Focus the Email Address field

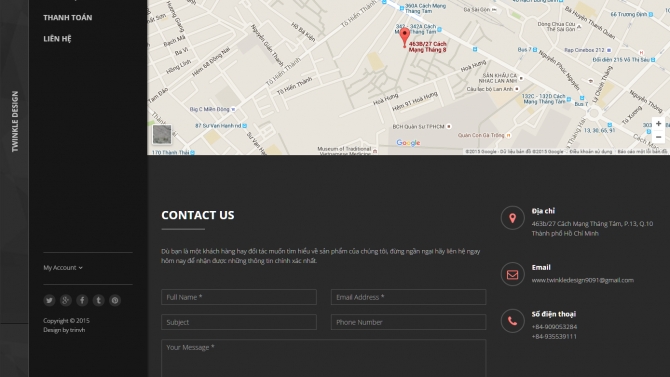408,297
